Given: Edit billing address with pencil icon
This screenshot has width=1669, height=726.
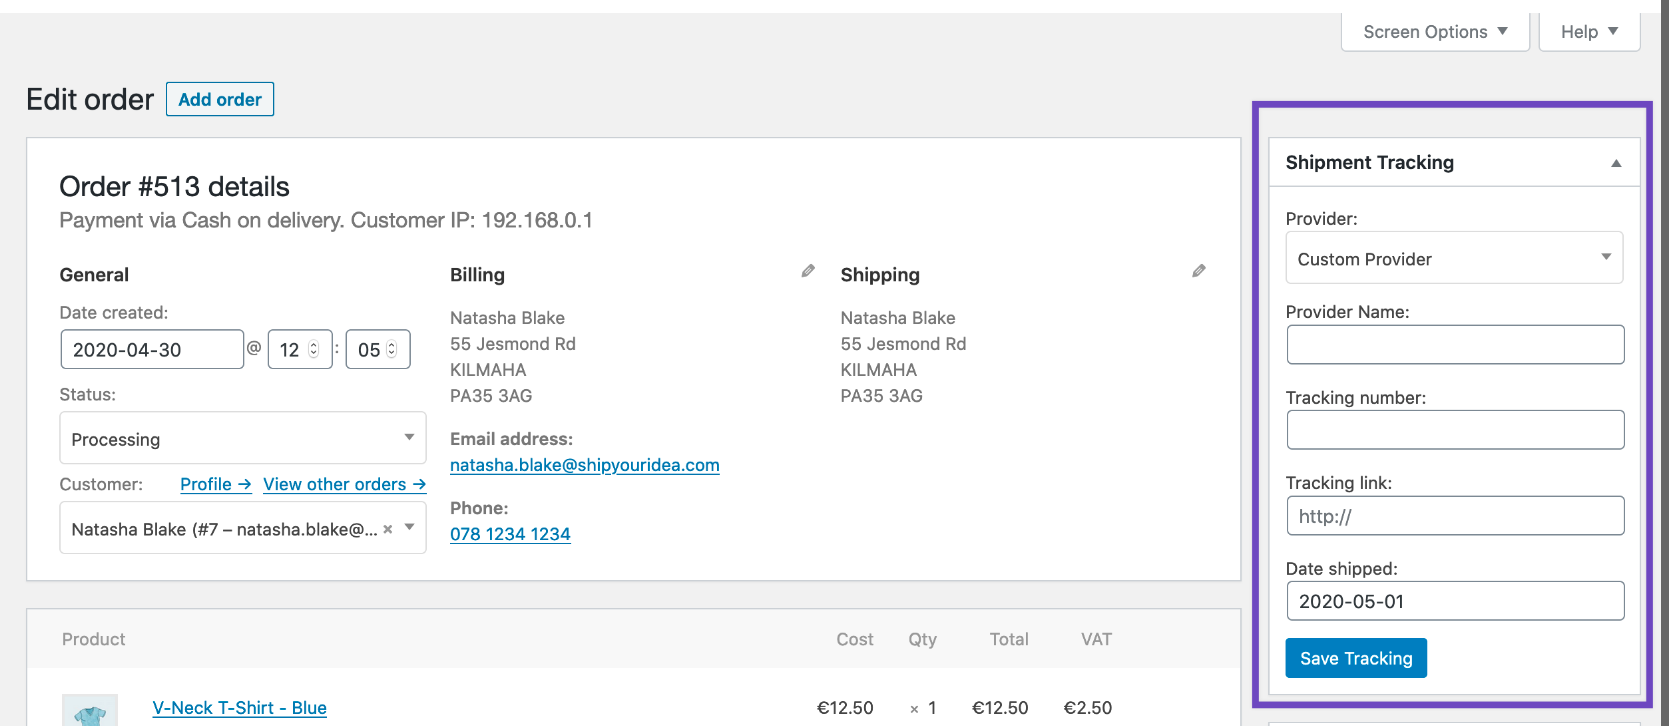Looking at the screenshot, I should (808, 271).
